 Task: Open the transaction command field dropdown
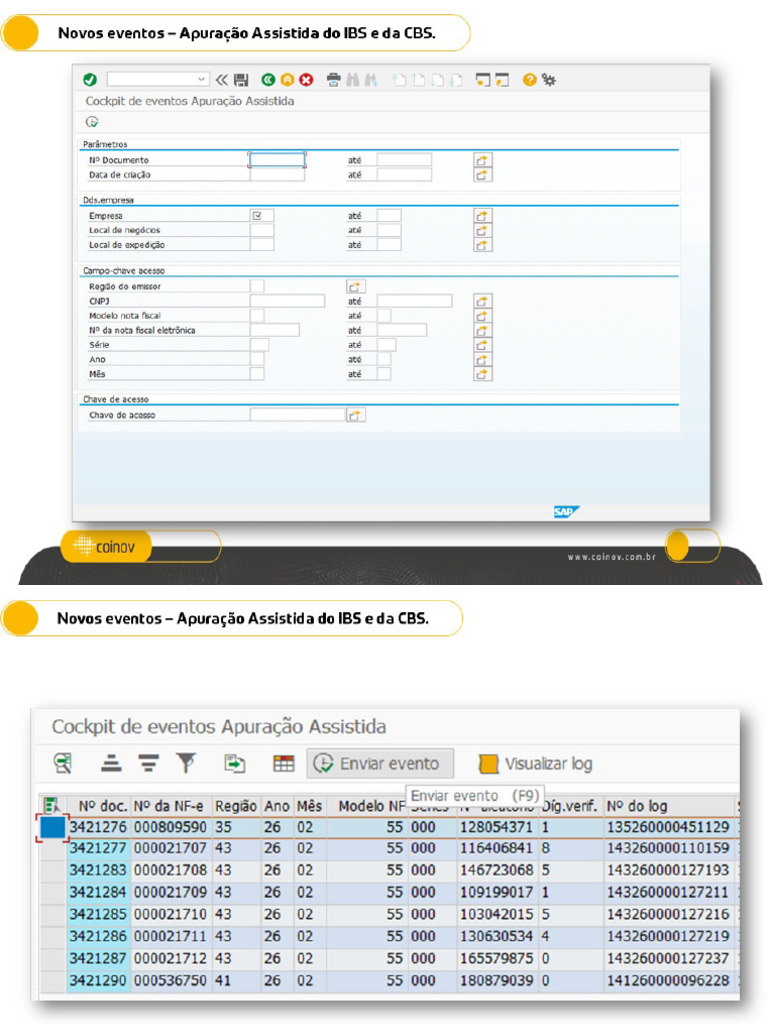201,79
